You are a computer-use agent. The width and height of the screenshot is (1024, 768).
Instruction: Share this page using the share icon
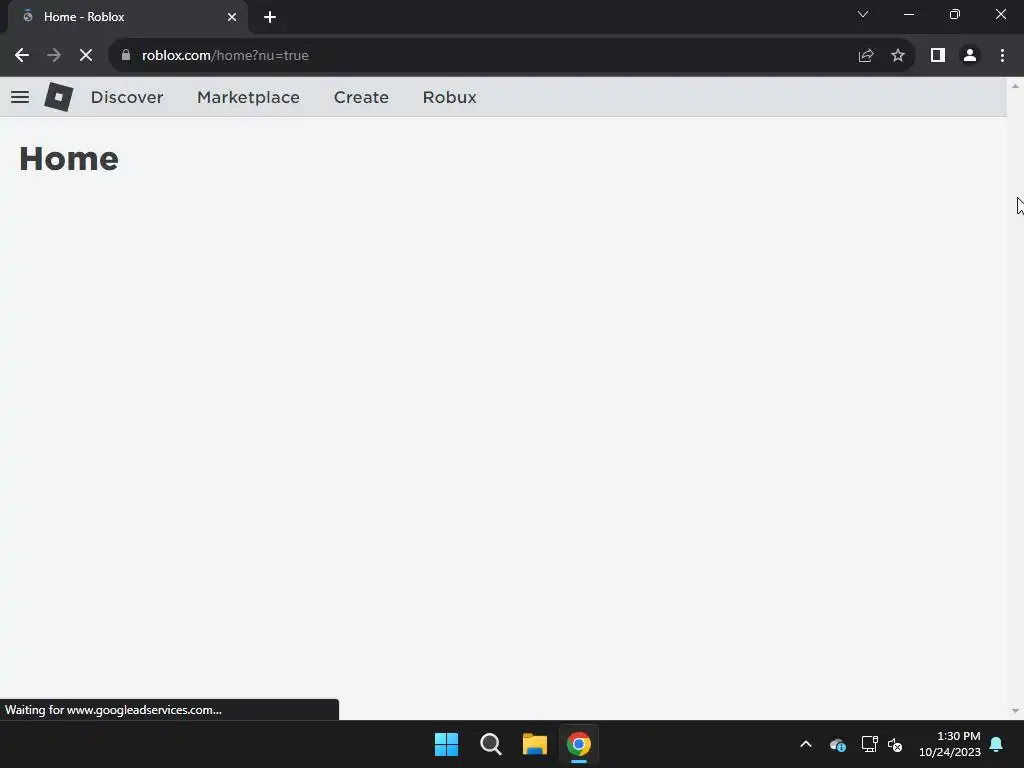pyautogui.click(x=866, y=56)
